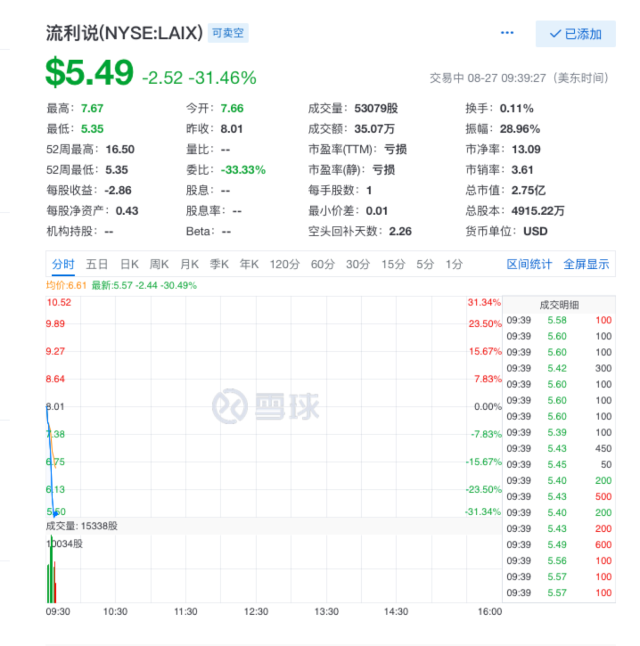Viewport: 640px width, 646px height.
Task: Switch to the 日K chart tab
Action: tap(129, 264)
